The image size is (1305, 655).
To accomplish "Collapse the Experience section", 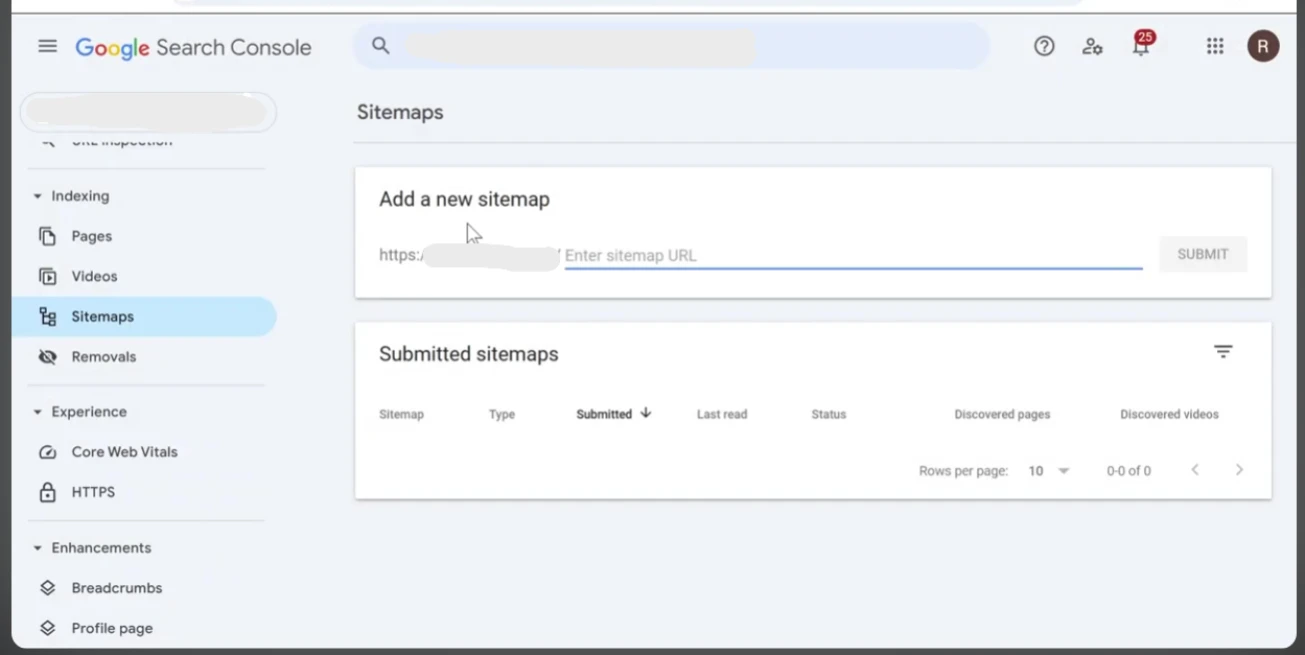I will tap(38, 412).
